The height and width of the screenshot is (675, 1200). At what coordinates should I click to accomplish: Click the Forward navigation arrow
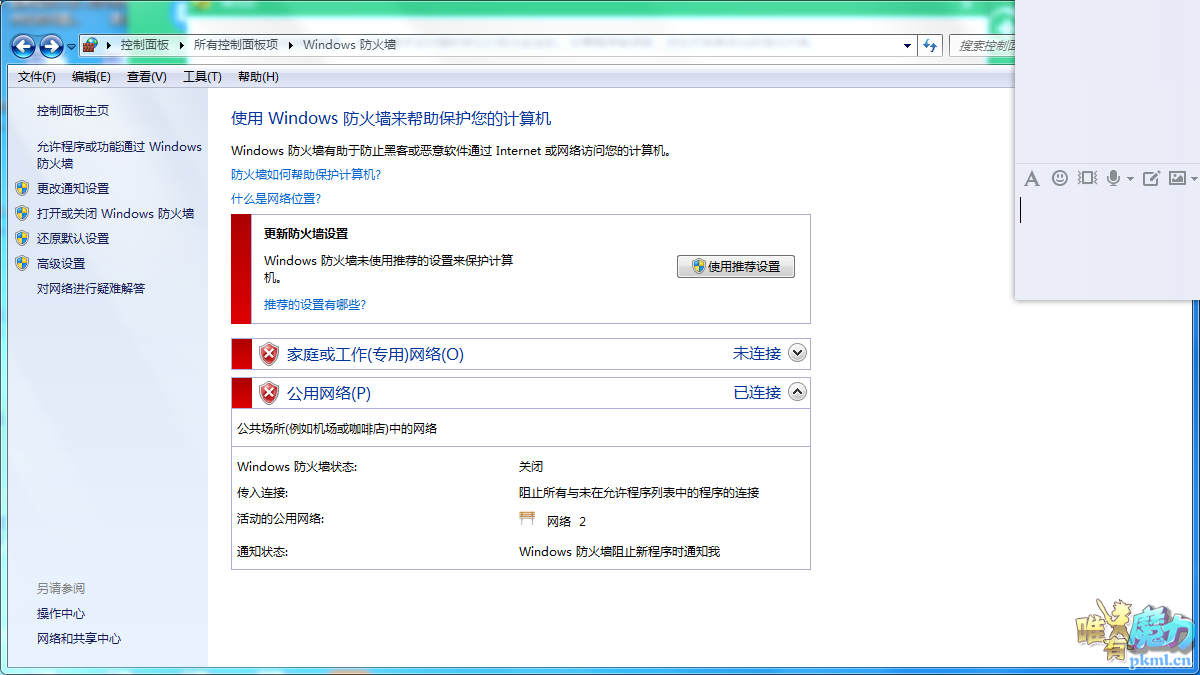coord(51,46)
